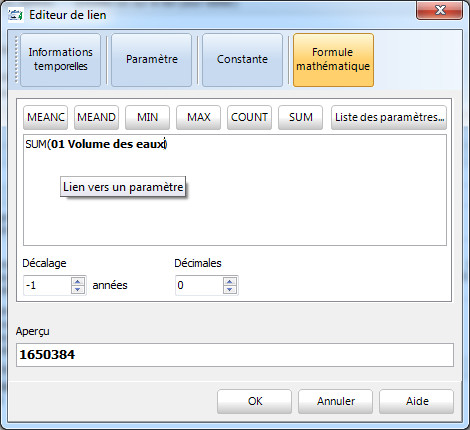Screen dimensions: 470x430
Task: Insert the MIN function
Action: tap(147, 117)
